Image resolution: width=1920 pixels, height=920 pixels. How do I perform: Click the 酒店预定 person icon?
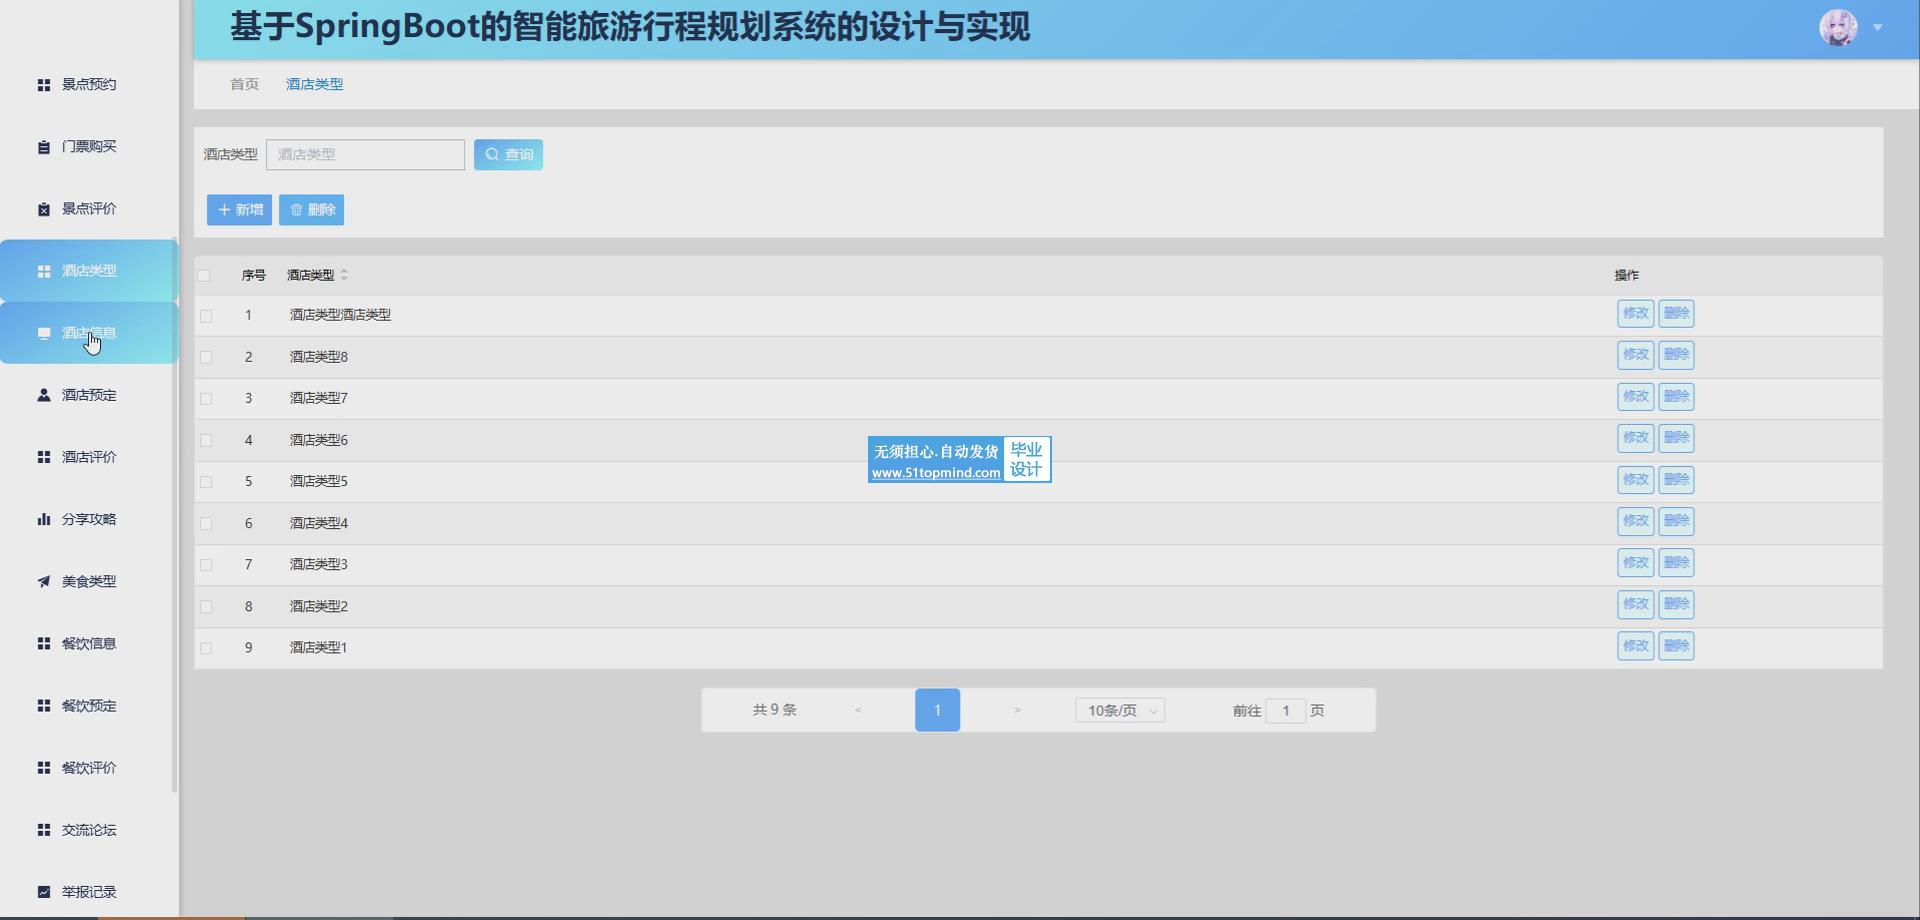coord(44,395)
